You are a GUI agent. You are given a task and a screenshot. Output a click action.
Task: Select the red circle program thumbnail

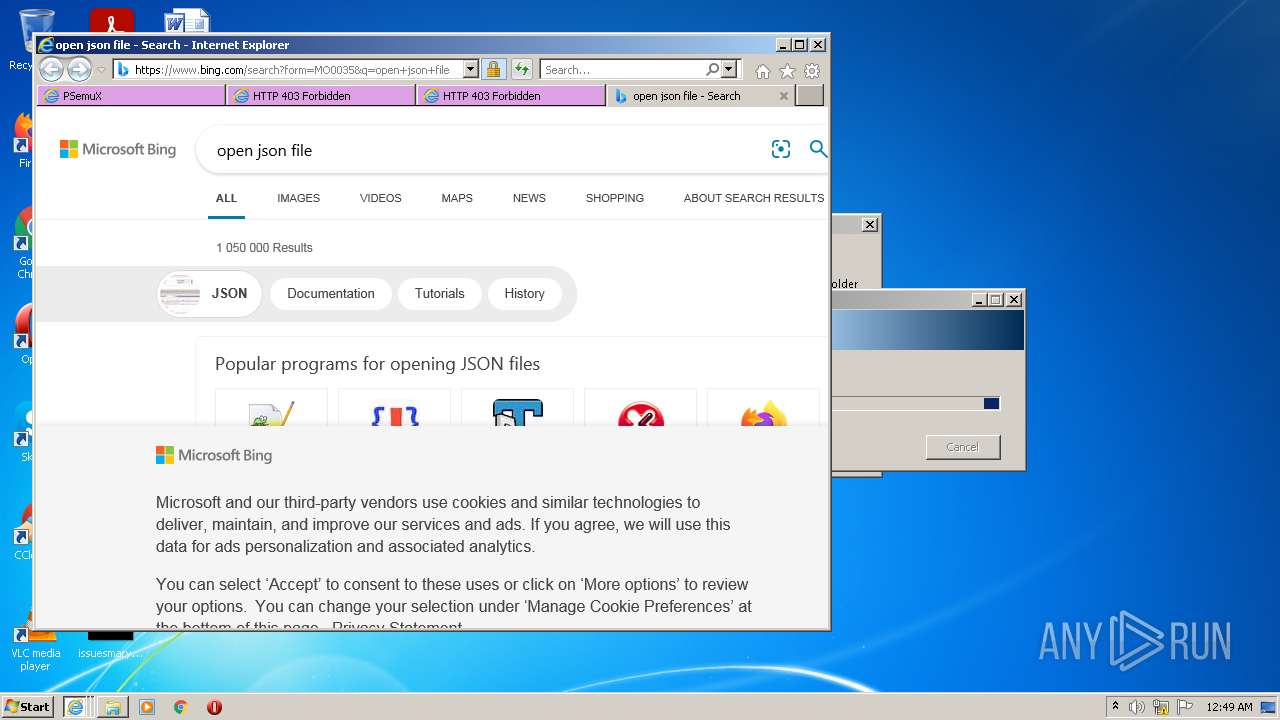640,410
